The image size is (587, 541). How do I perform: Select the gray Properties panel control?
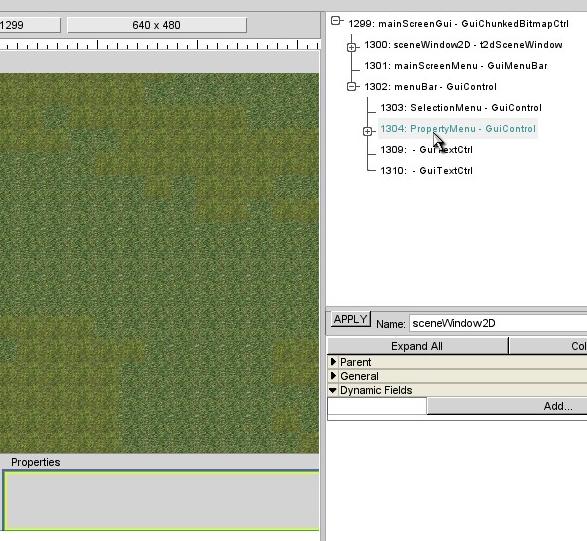pyautogui.click(x=161, y=500)
